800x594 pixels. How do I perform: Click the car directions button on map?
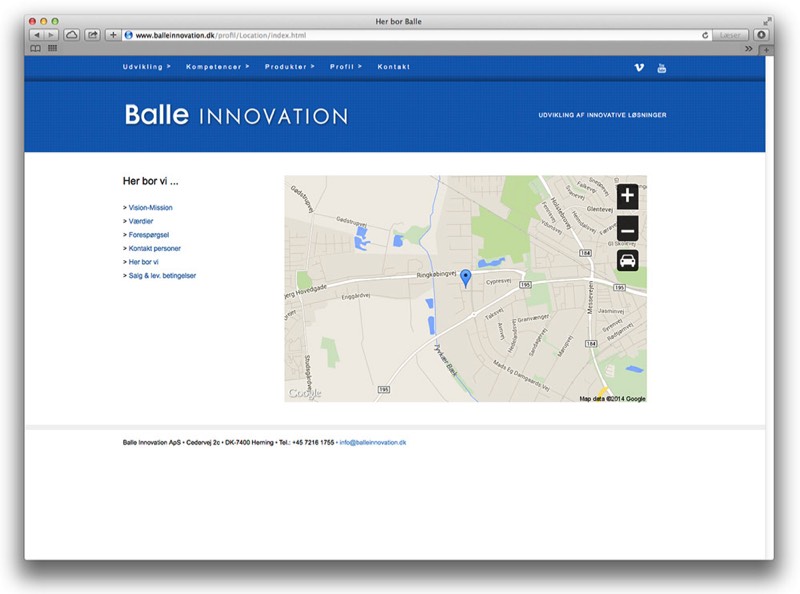tap(628, 261)
